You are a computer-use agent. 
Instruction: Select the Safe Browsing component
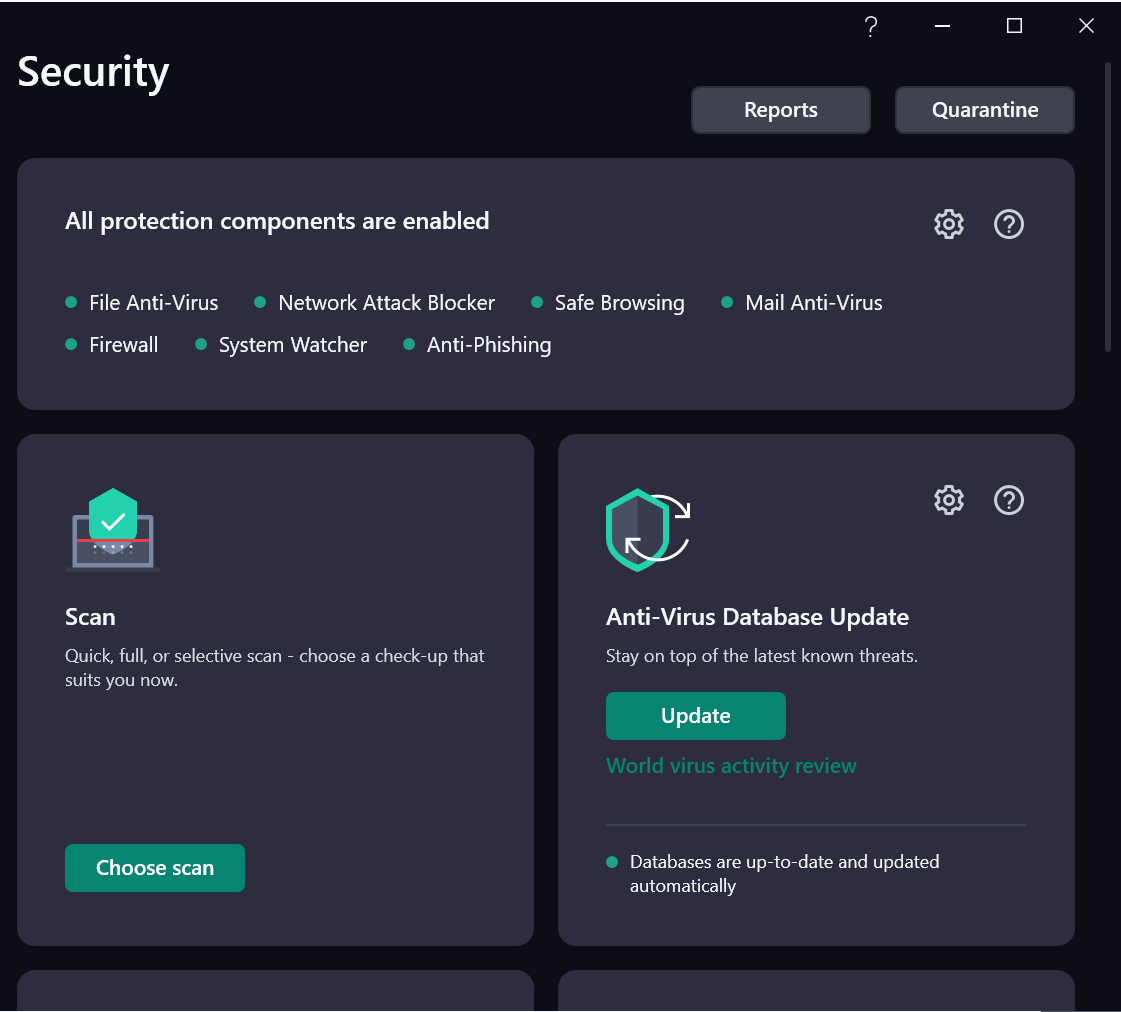click(619, 303)
